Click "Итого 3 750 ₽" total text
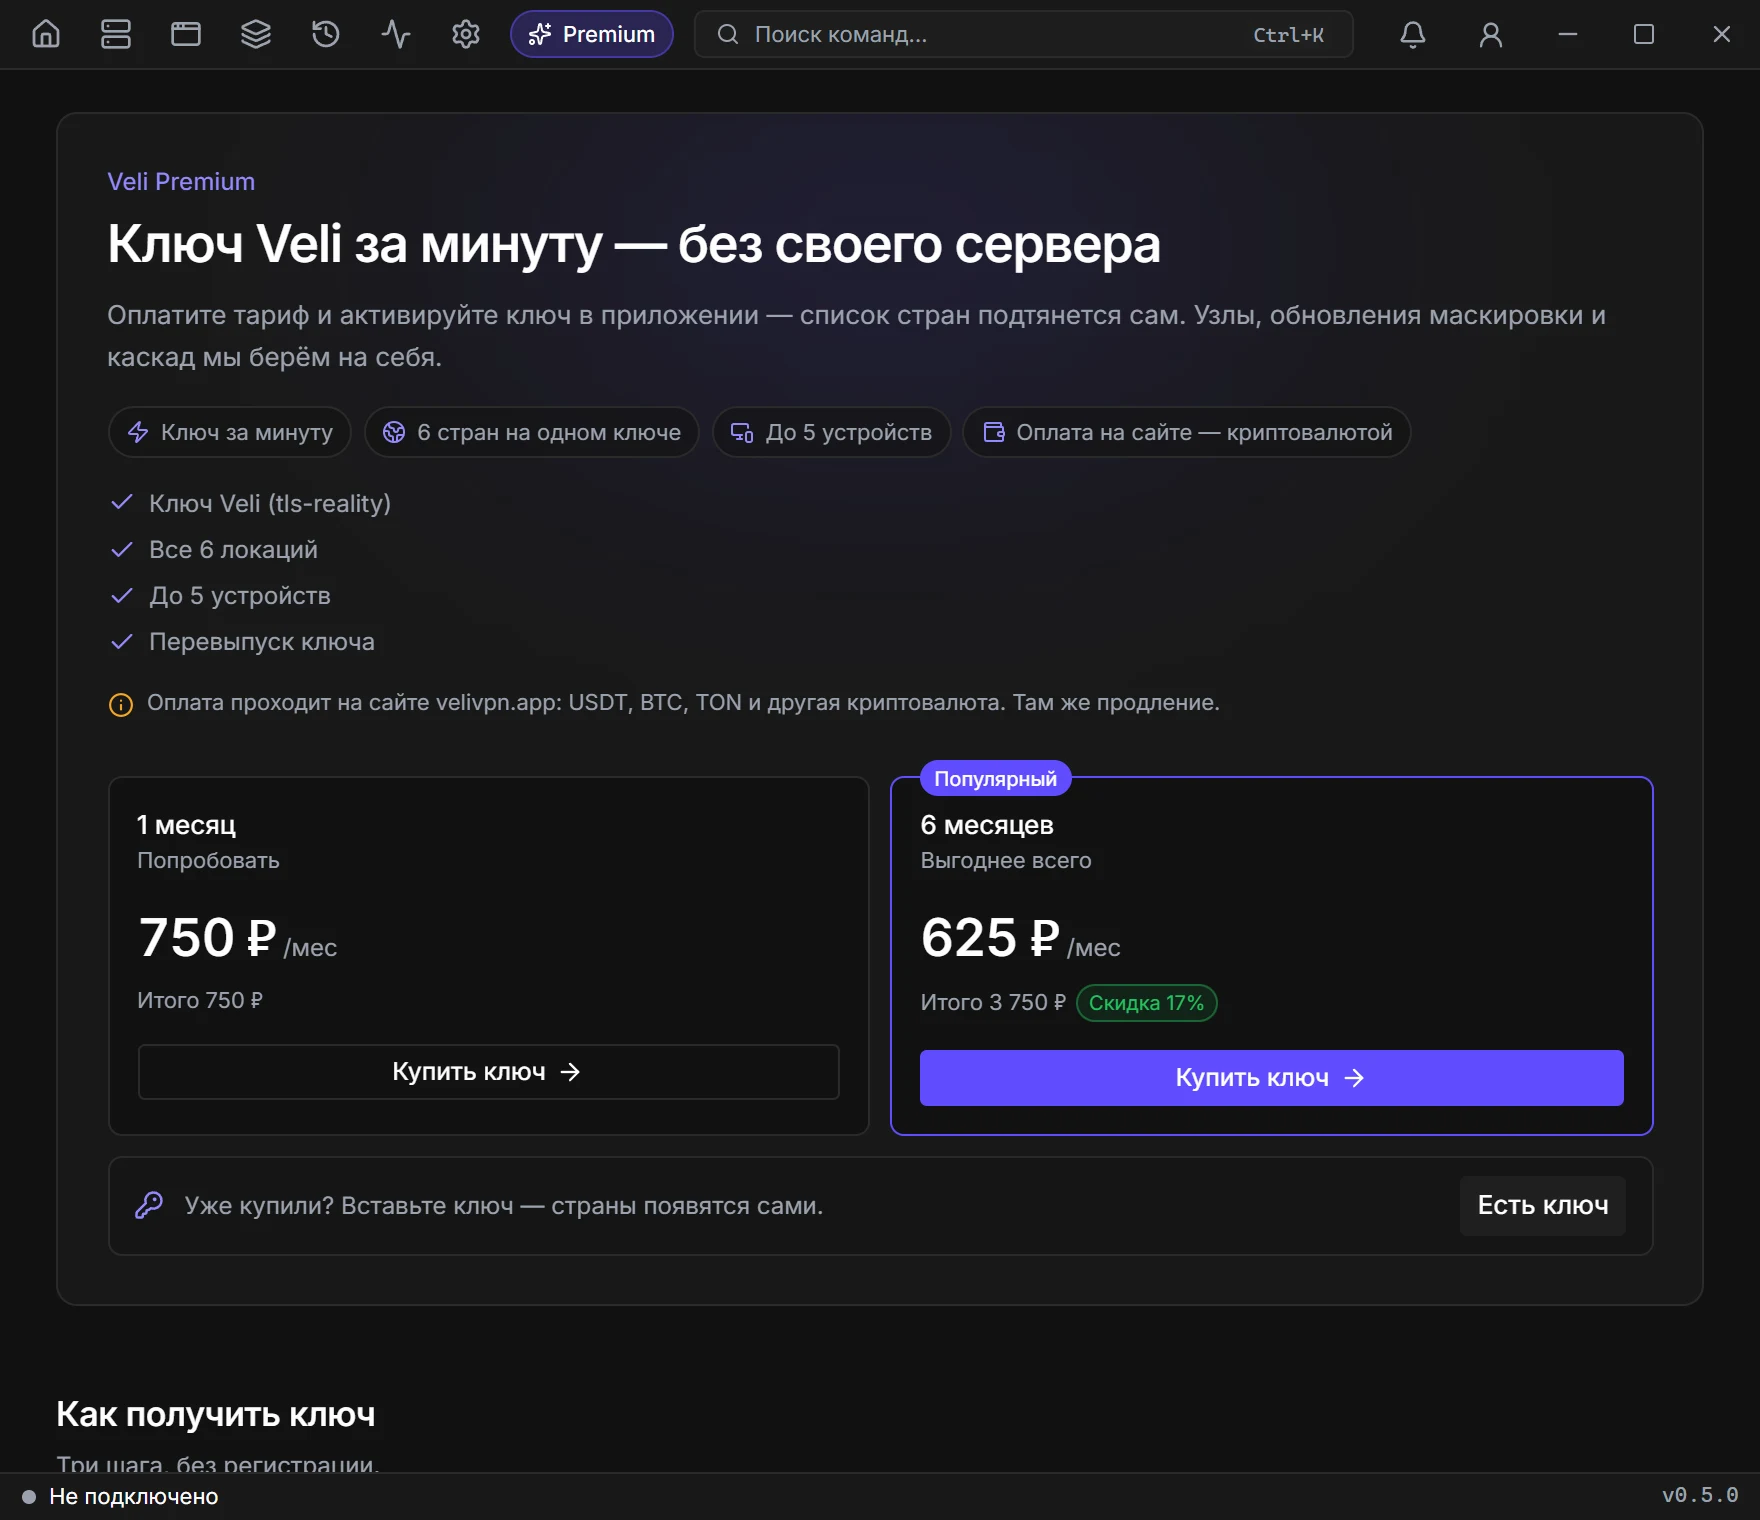Screen dimensions: 1760x1520 993,1003
